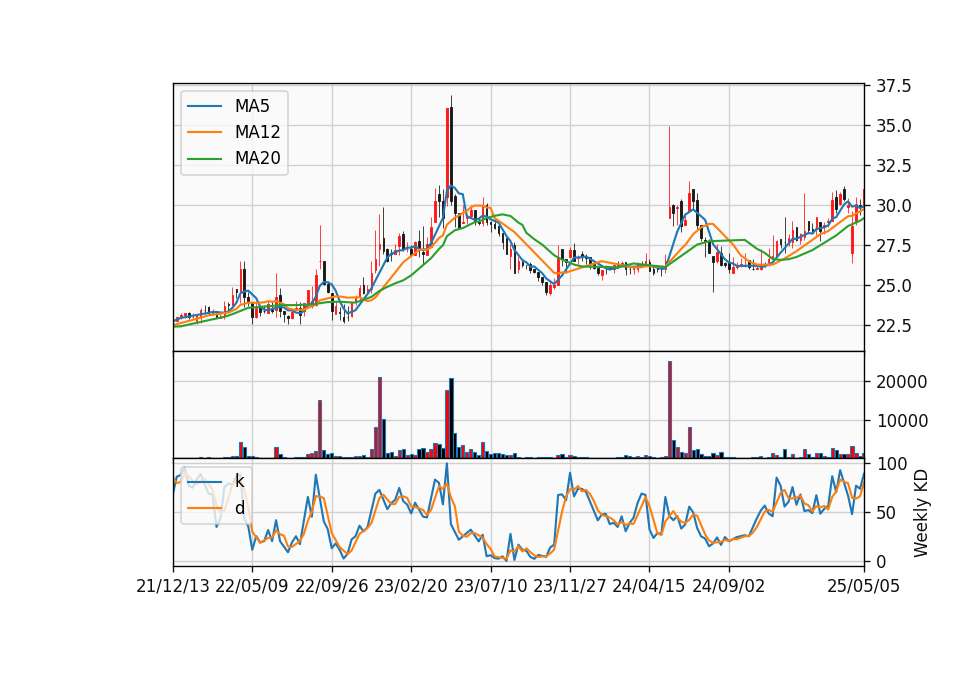Click the 24/04/15 date label
960x690 pixels.
point(649,586)
